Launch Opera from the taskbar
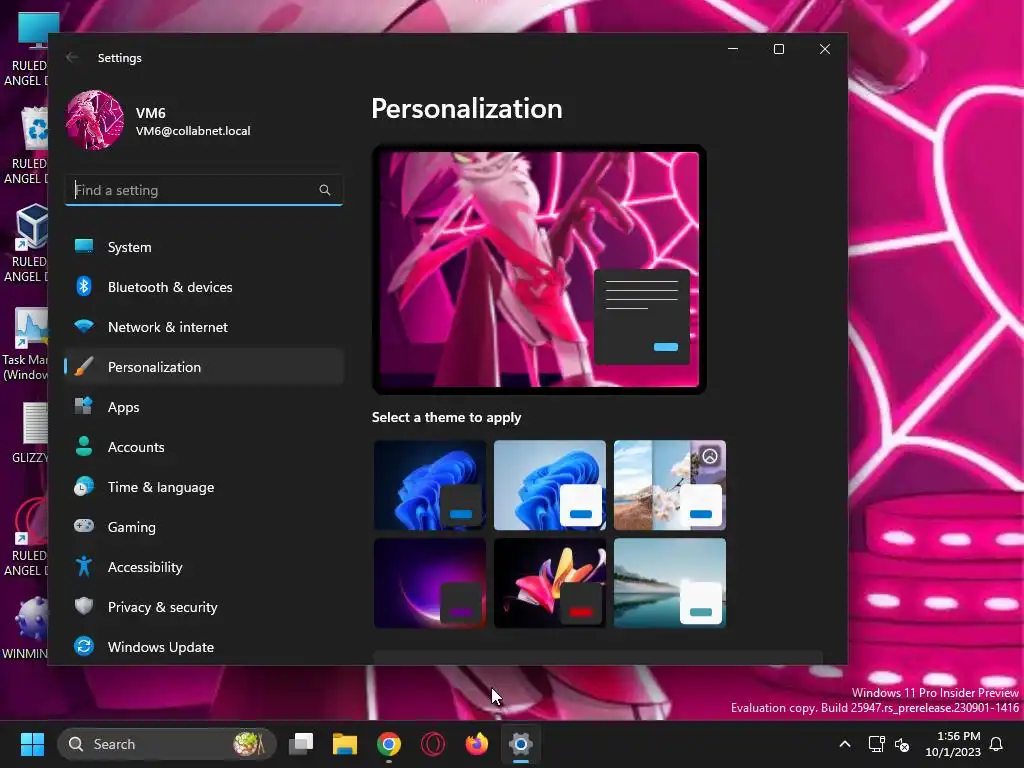The width and height of the screenshot is (1024, 768). click(432, 744)
